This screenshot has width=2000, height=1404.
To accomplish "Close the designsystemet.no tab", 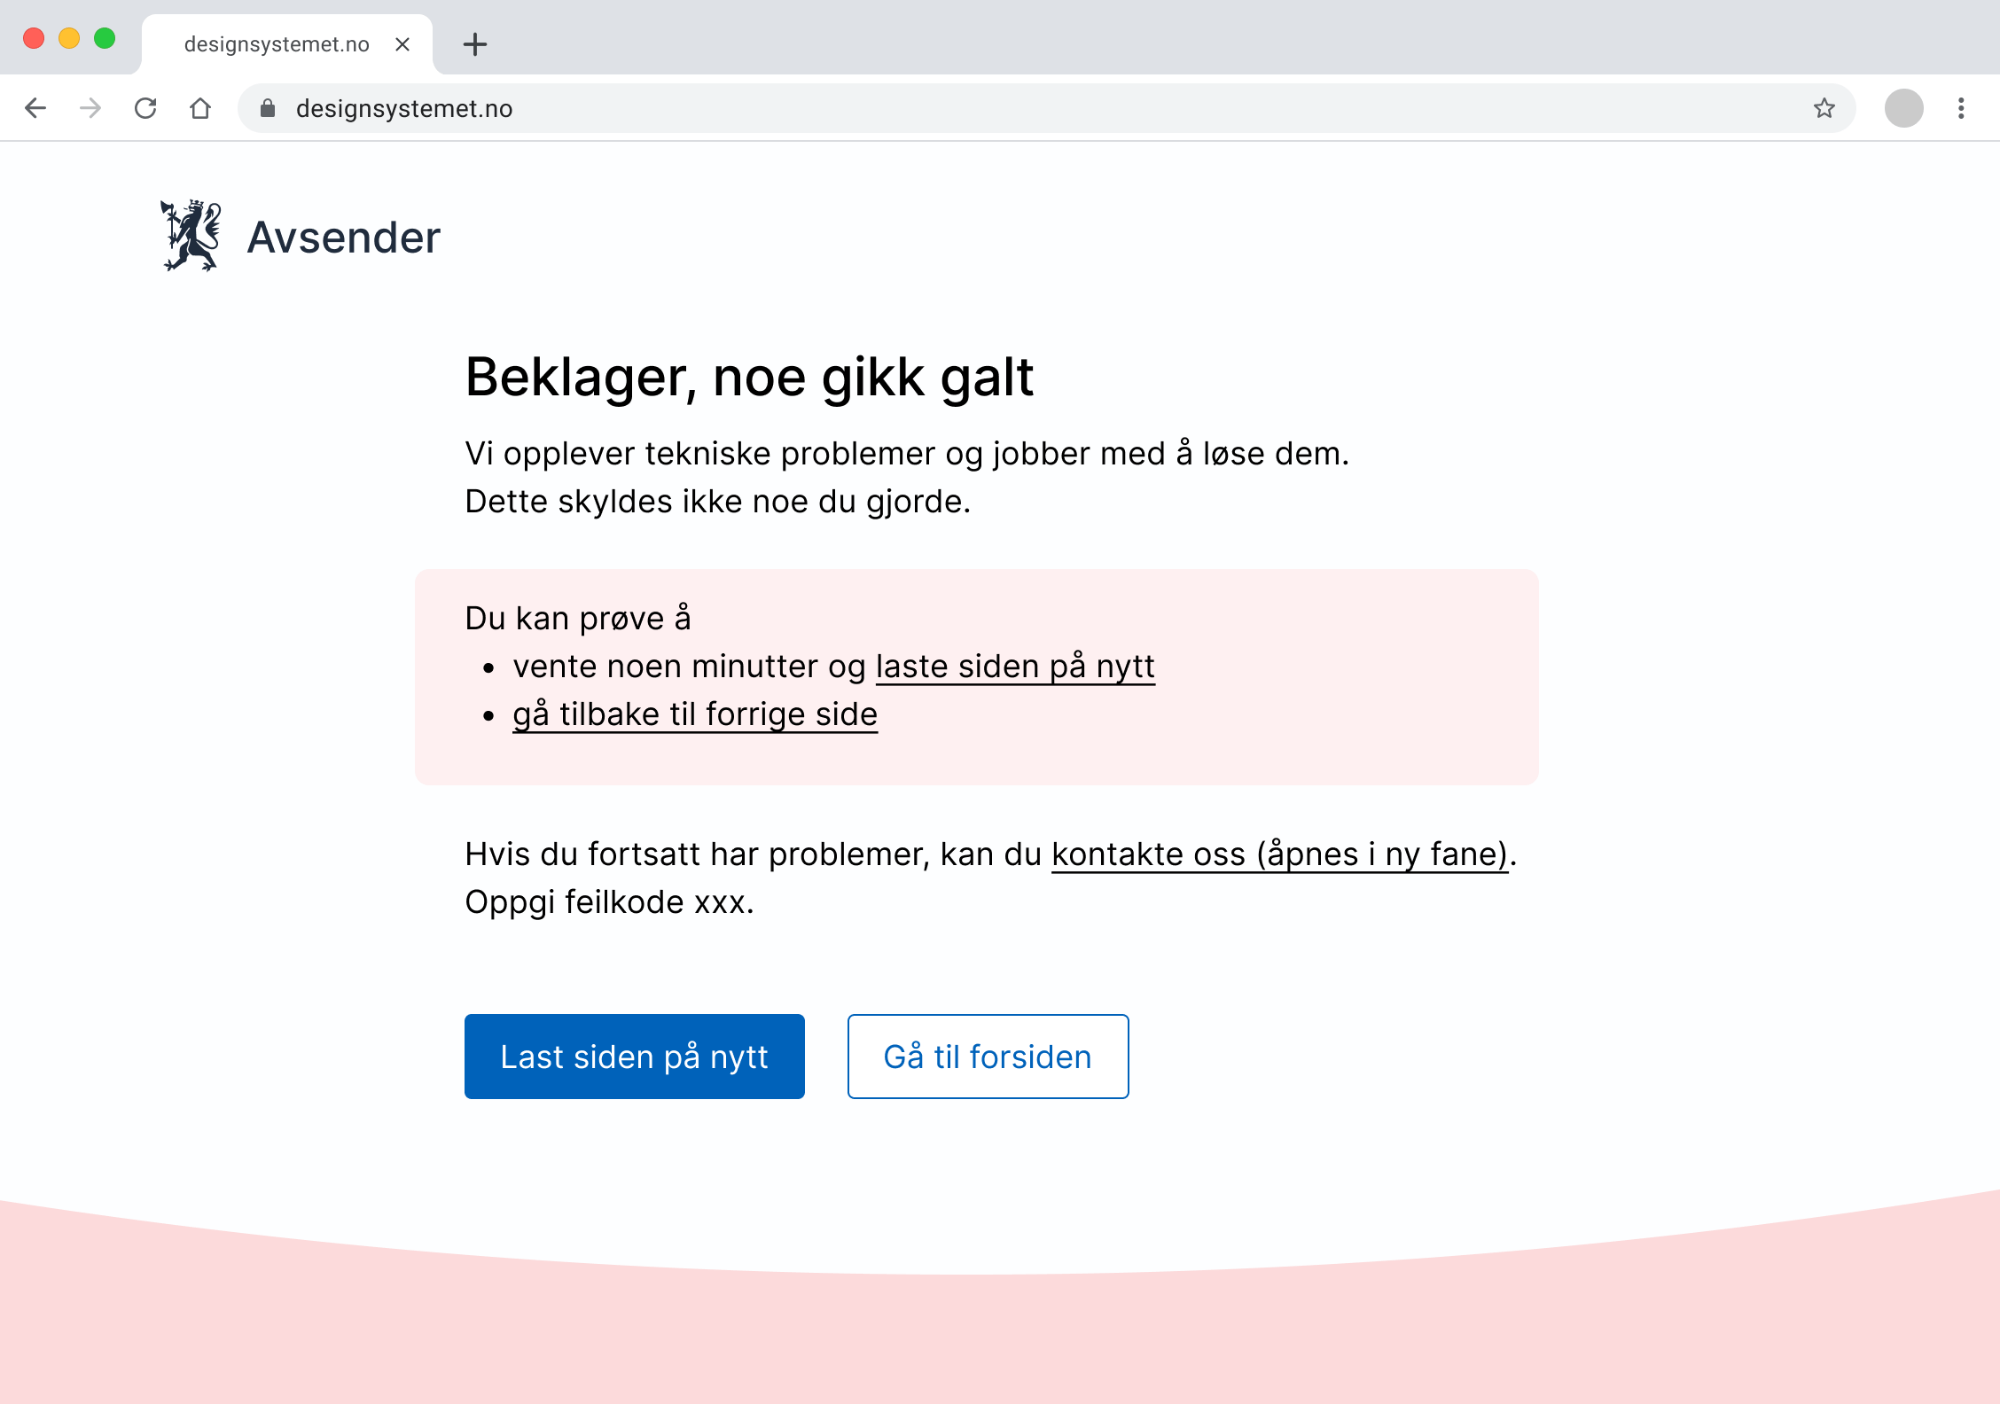I will click(402, 44).
